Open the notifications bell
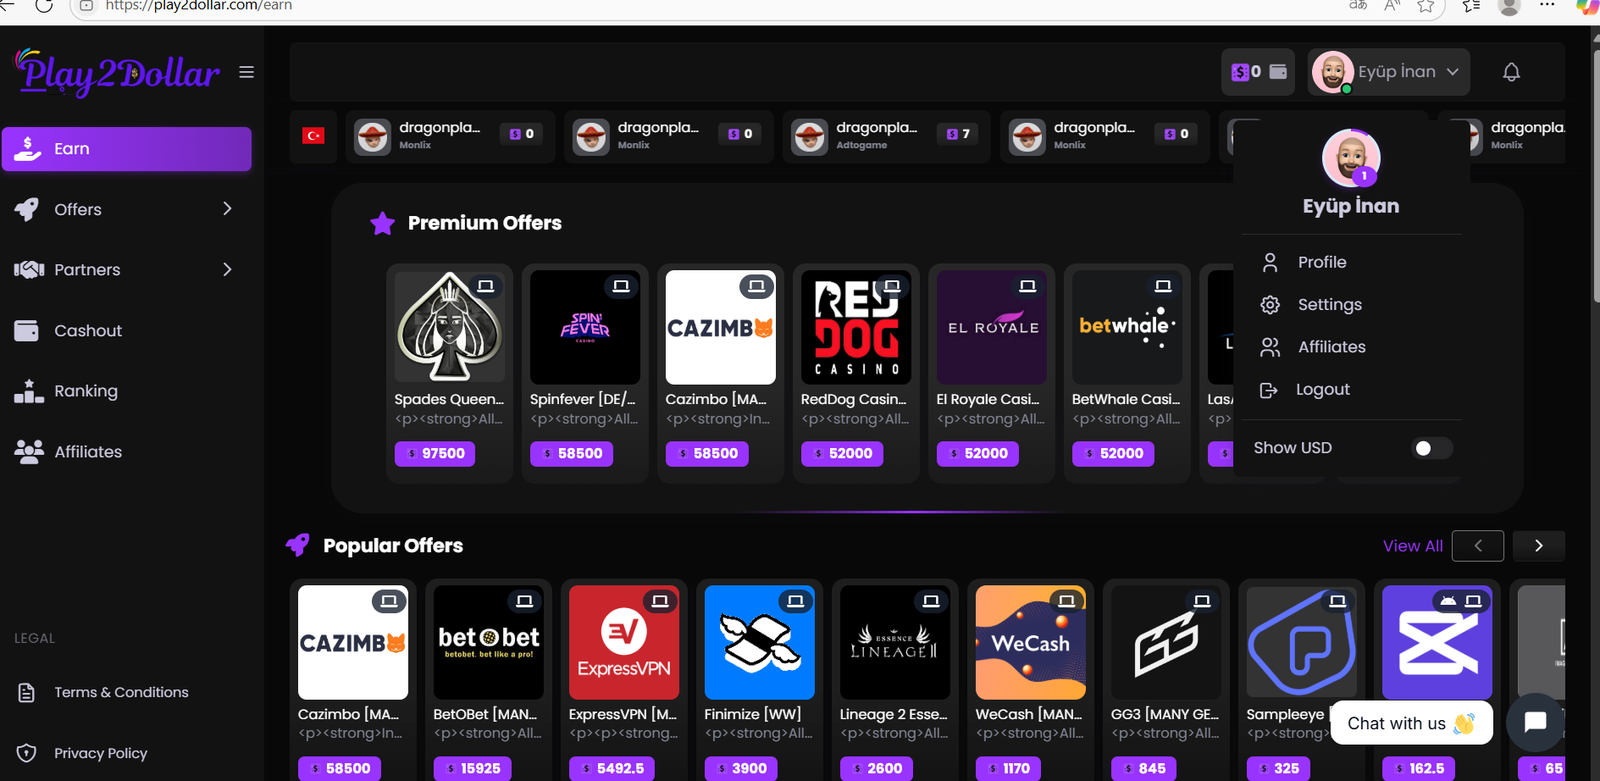The width and height of the screenshot is (1600, 781). pyautogui.click(x=1511, y=72)
